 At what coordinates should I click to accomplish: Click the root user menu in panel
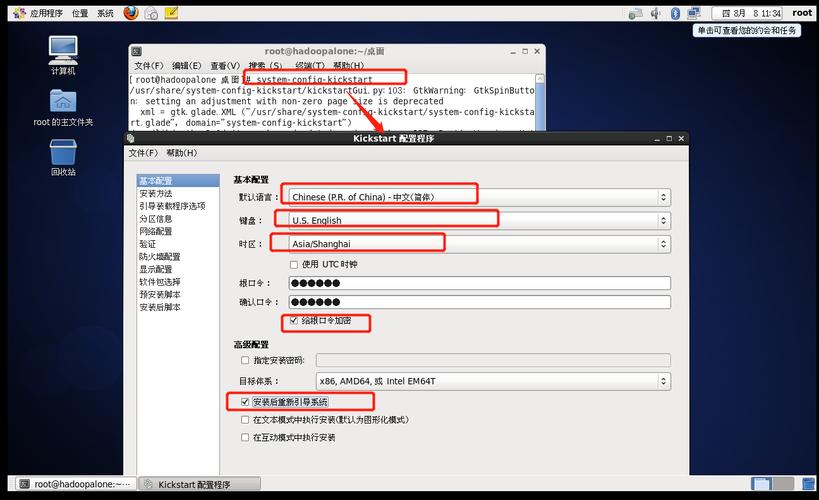pos(802,13)
